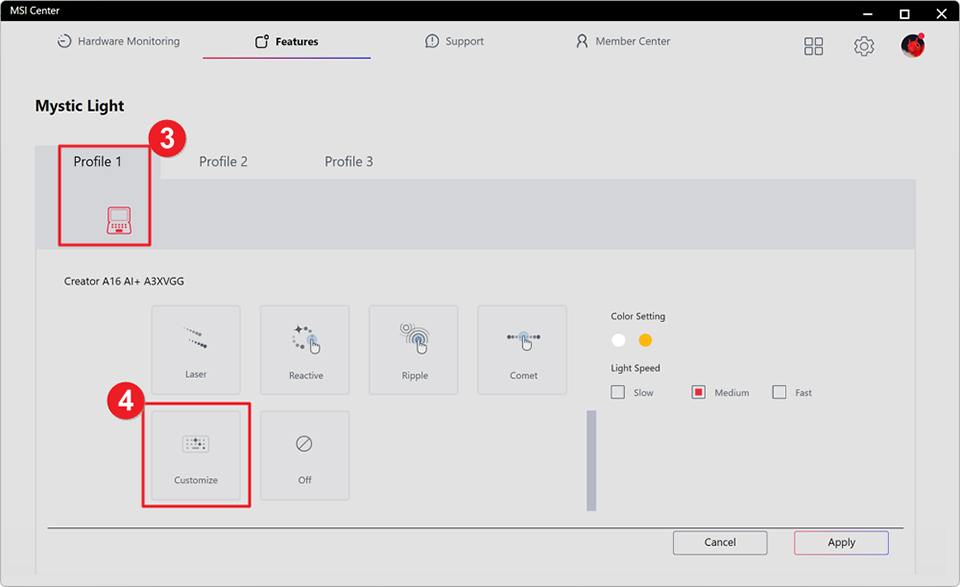
Task: Open the apps grid icon
Action: tap(814, 46)
